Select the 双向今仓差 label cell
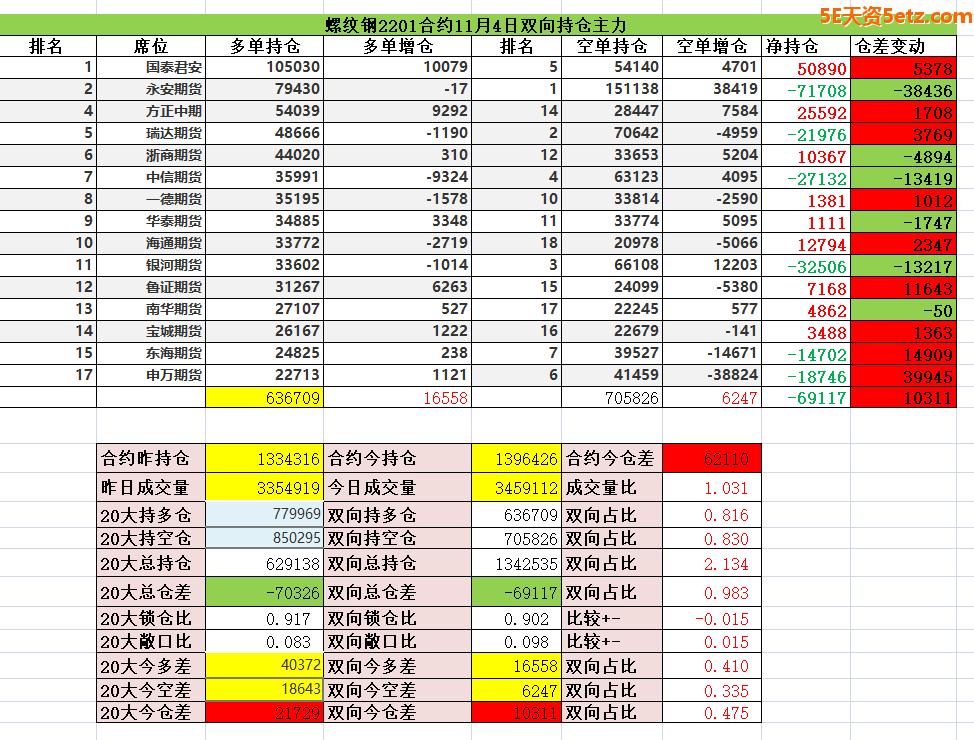The height and width of the screenshot is (740, 974). [398, 713]
